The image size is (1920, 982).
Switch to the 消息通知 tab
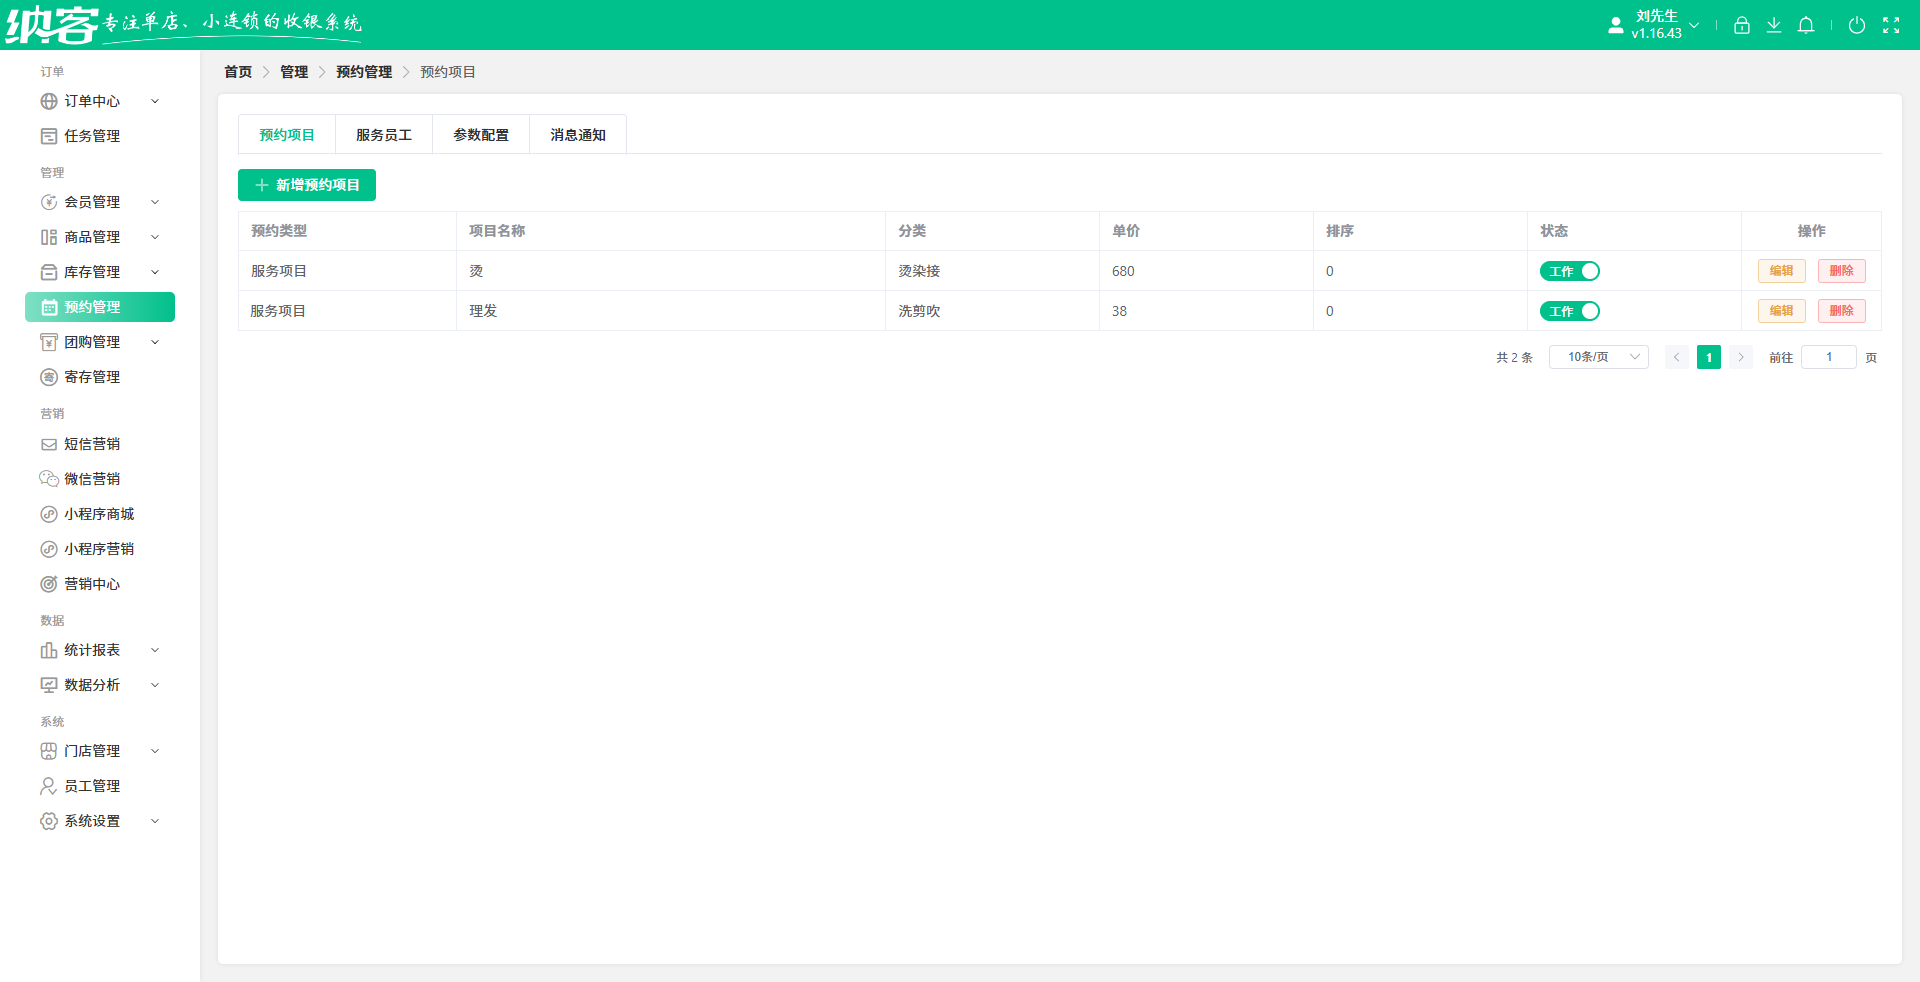coord(578,135)
